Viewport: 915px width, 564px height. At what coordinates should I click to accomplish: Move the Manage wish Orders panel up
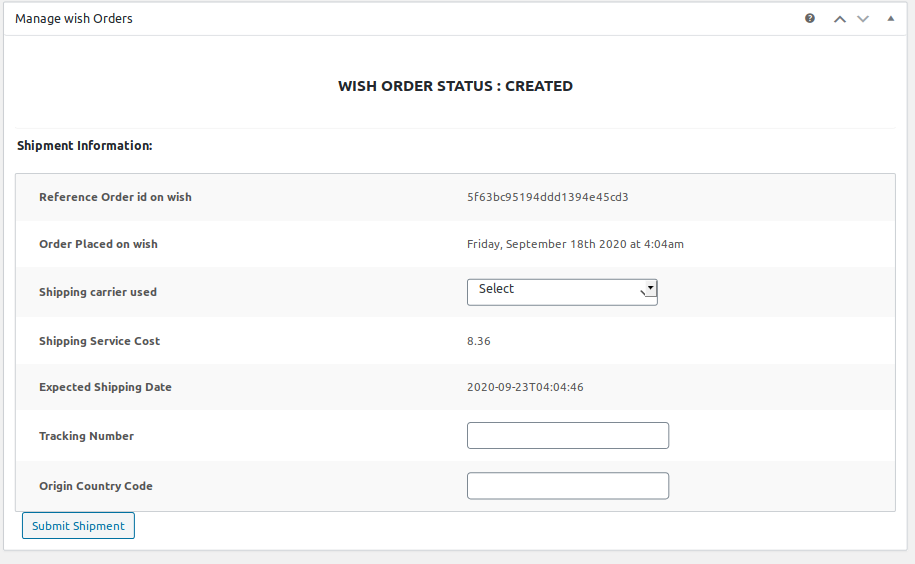pyautogui.click(x=840, y=19)
